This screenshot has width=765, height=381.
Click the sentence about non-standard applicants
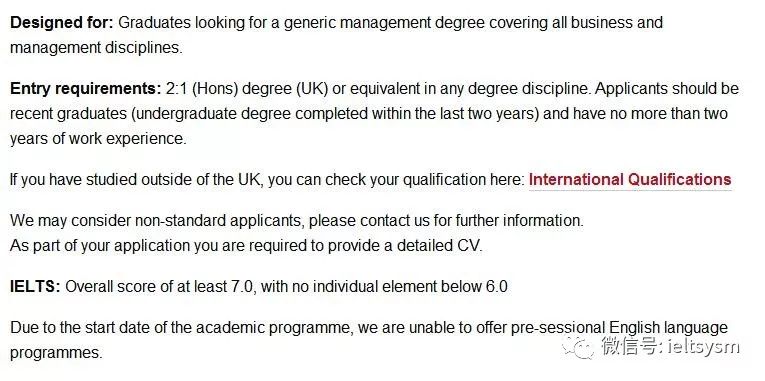pyautogui.click(x=297, y=221)
